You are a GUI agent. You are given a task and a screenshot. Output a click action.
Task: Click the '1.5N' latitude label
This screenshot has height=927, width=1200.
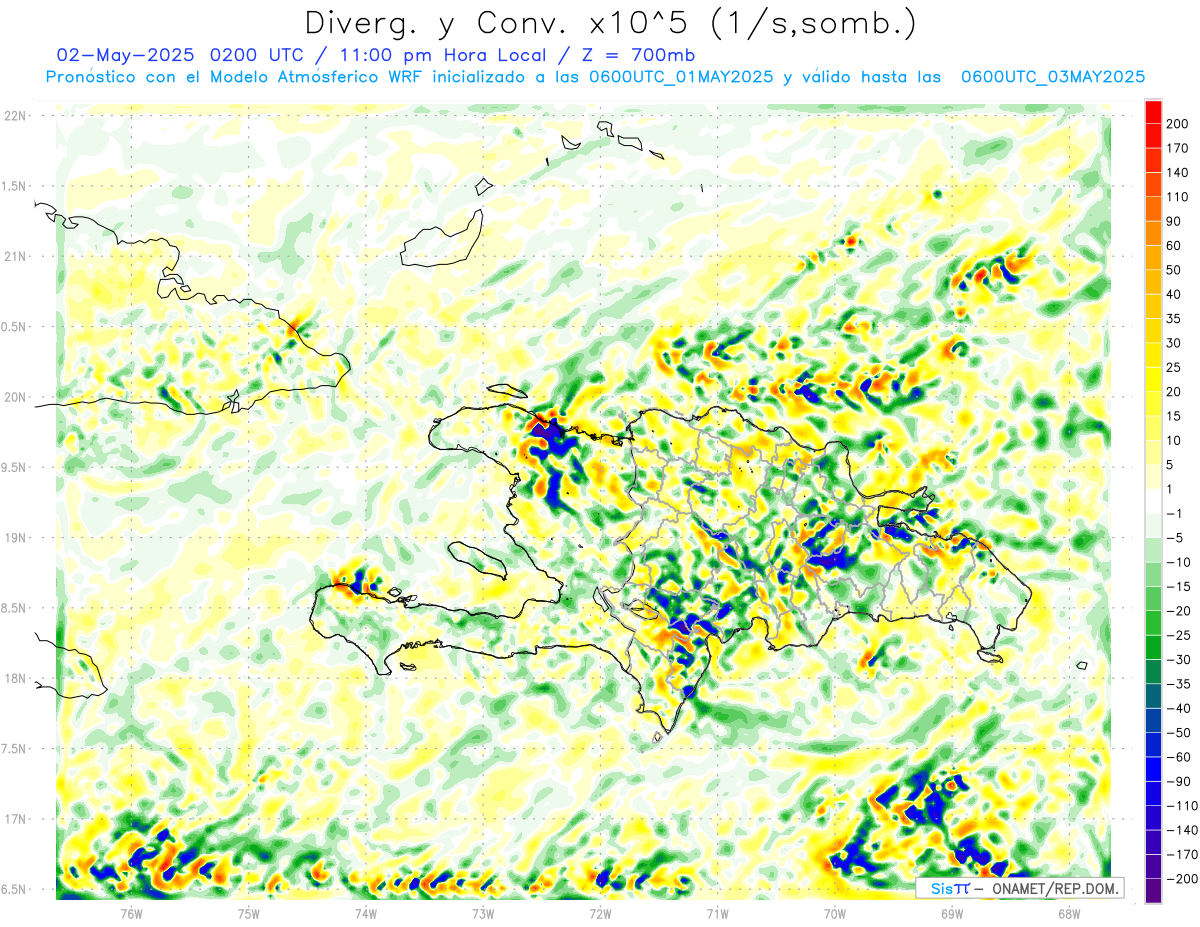15,186
